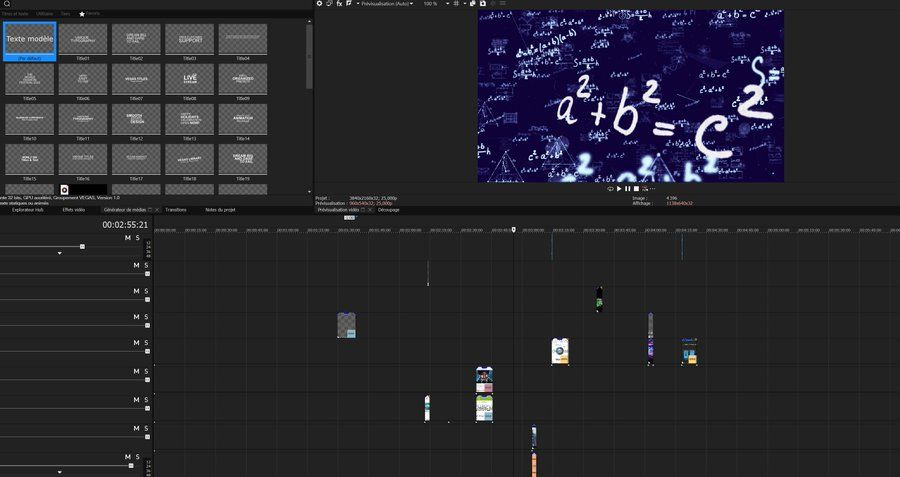Mute the first track with M
900x477 pixels.
(127, 239)
